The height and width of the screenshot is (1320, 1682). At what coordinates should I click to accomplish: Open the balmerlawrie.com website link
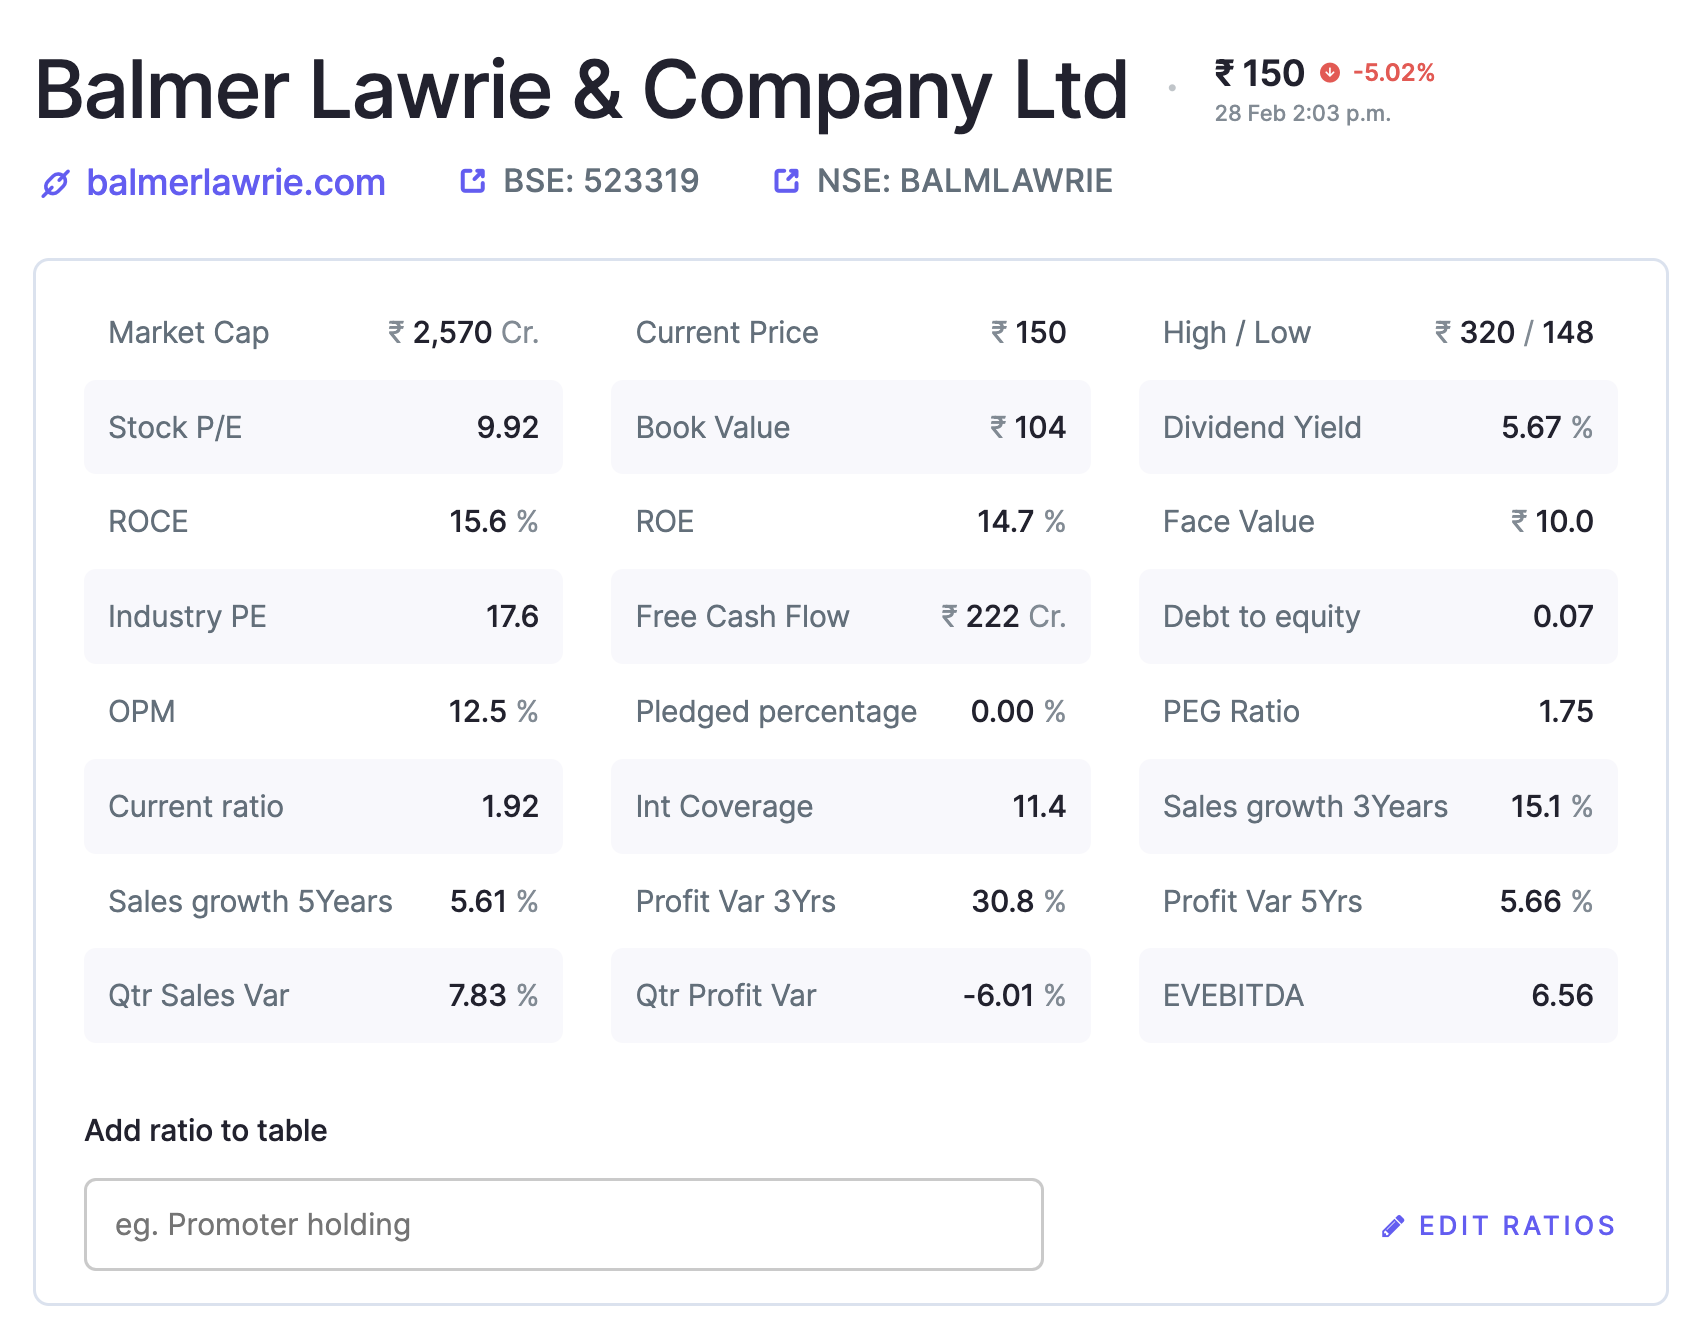236,182
